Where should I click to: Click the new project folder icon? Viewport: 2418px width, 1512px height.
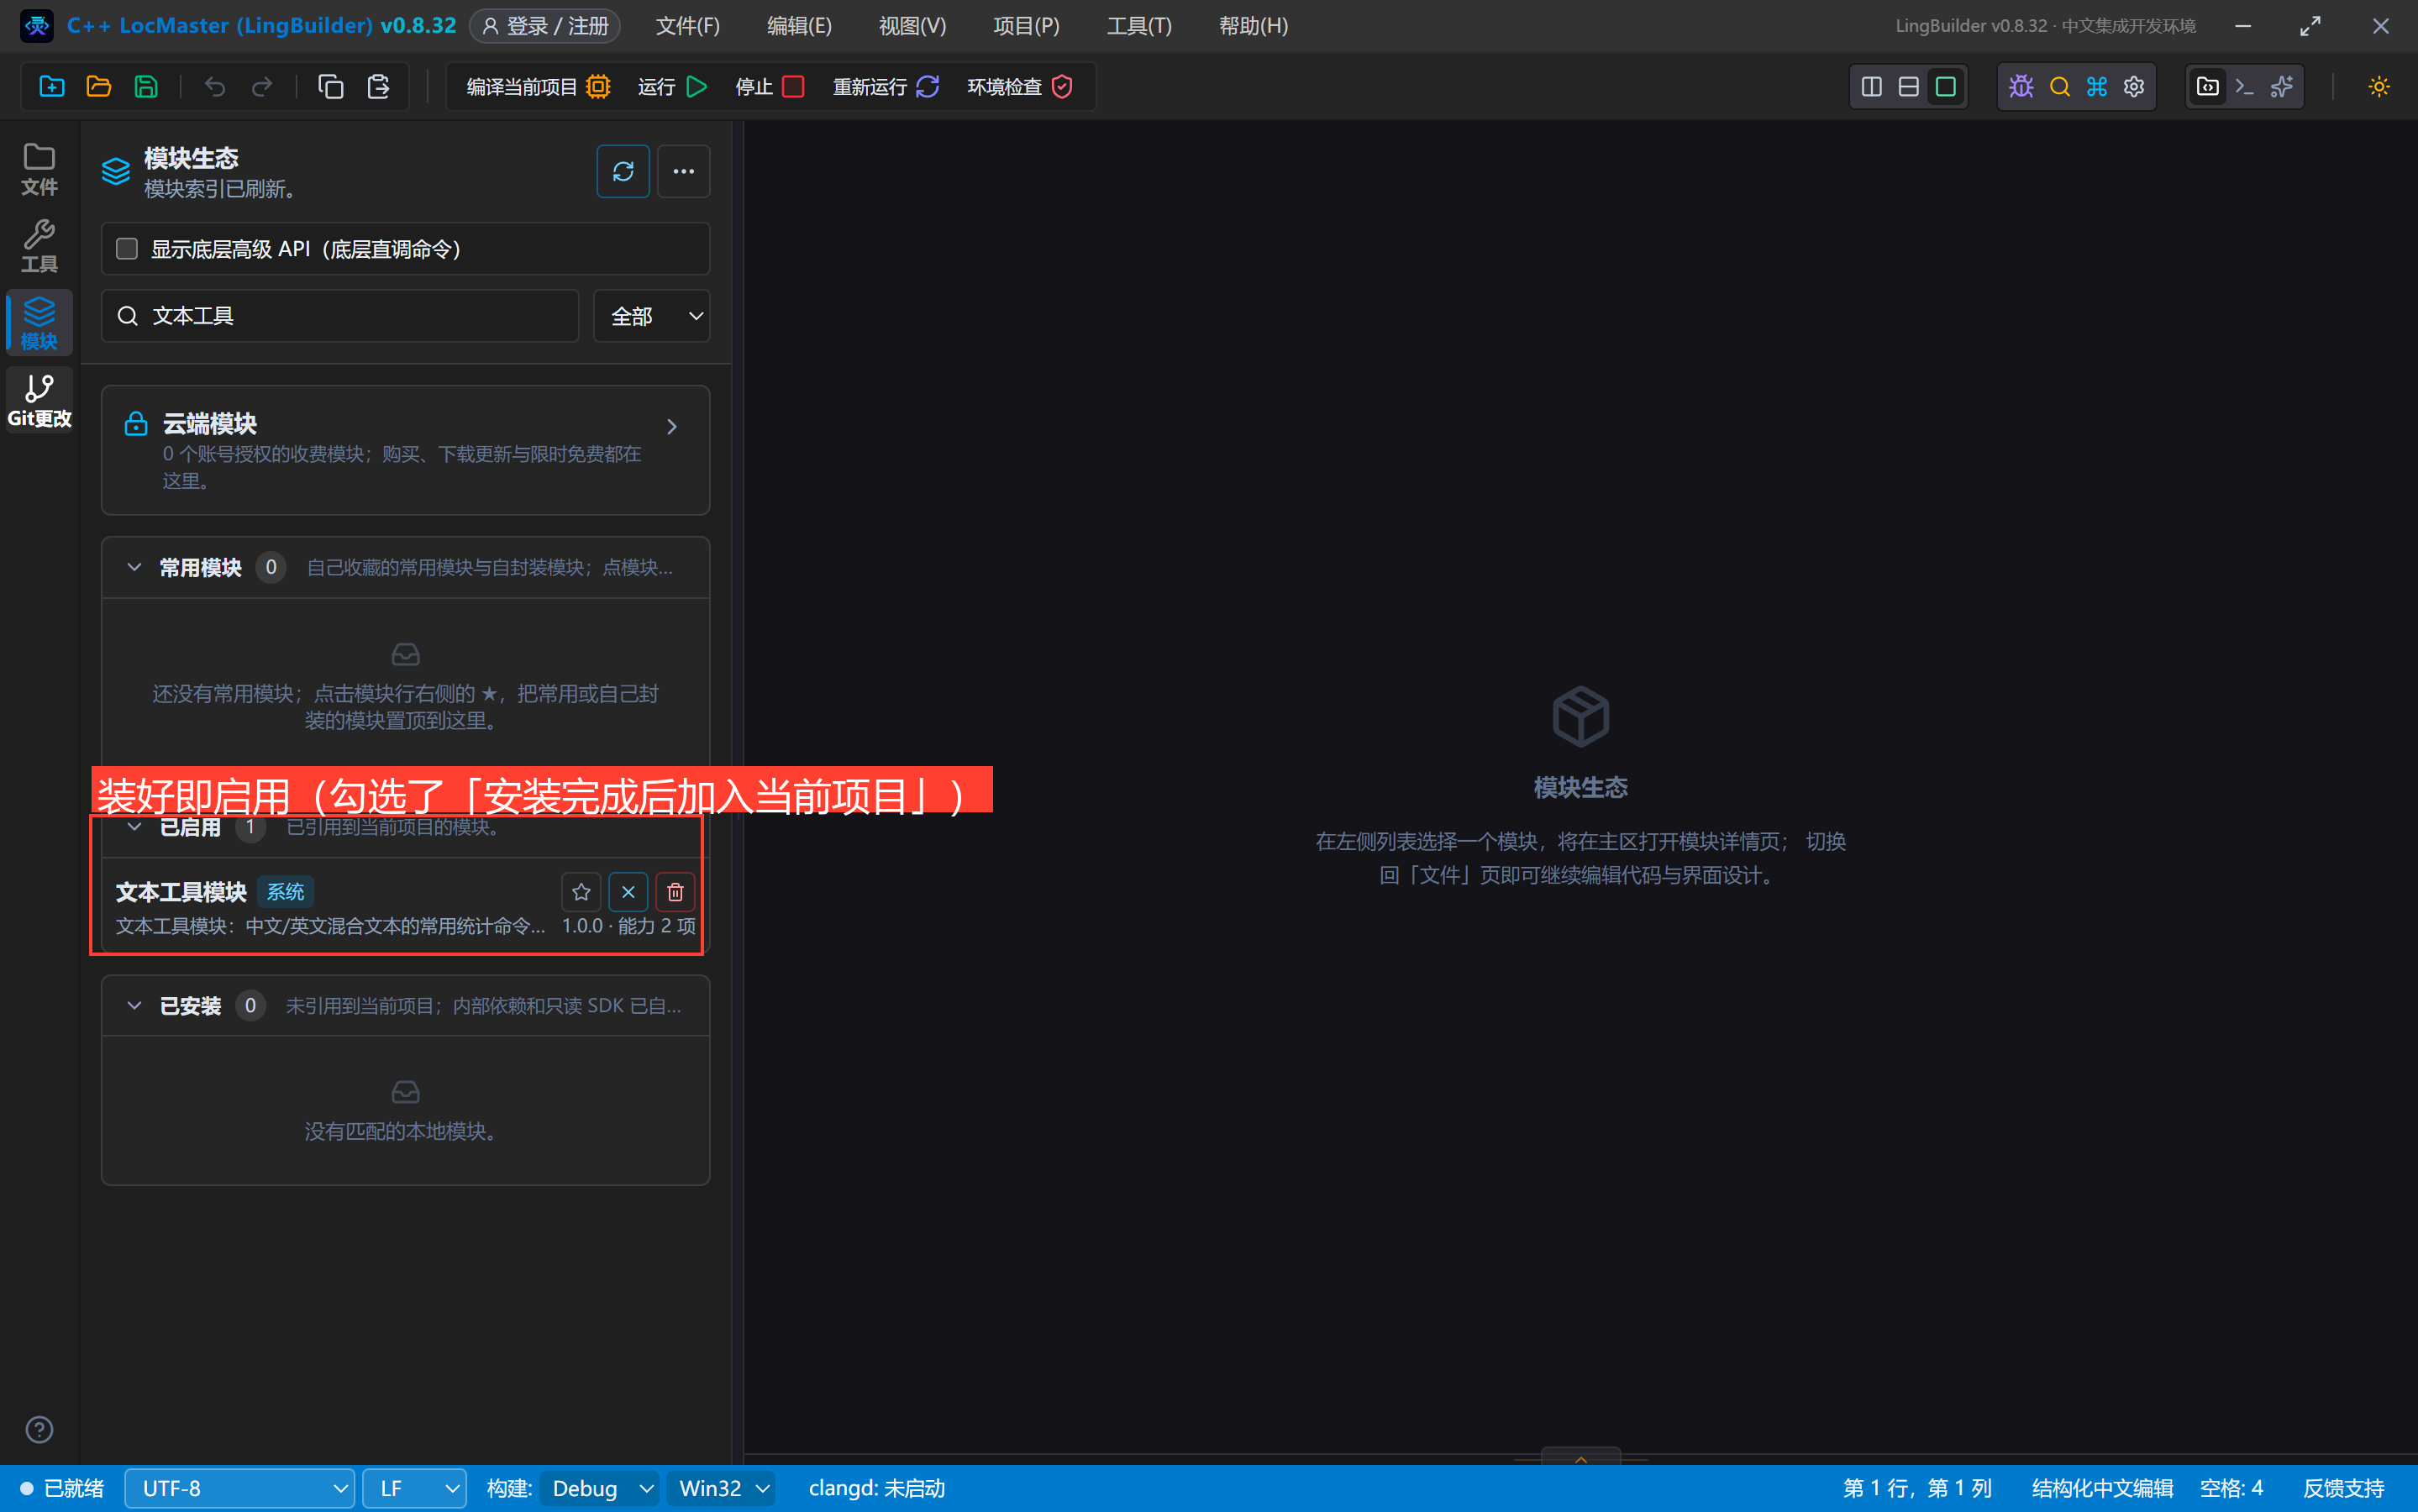pyautogui.click(x=51, y=87)
